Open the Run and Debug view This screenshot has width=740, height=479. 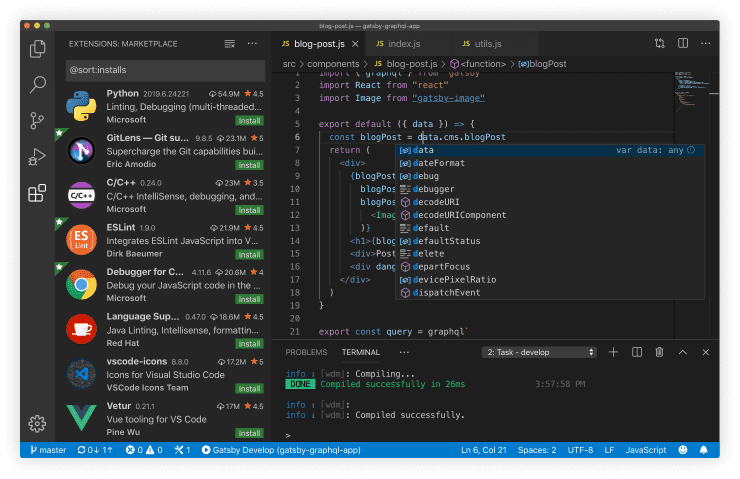[x=37, y=157]
